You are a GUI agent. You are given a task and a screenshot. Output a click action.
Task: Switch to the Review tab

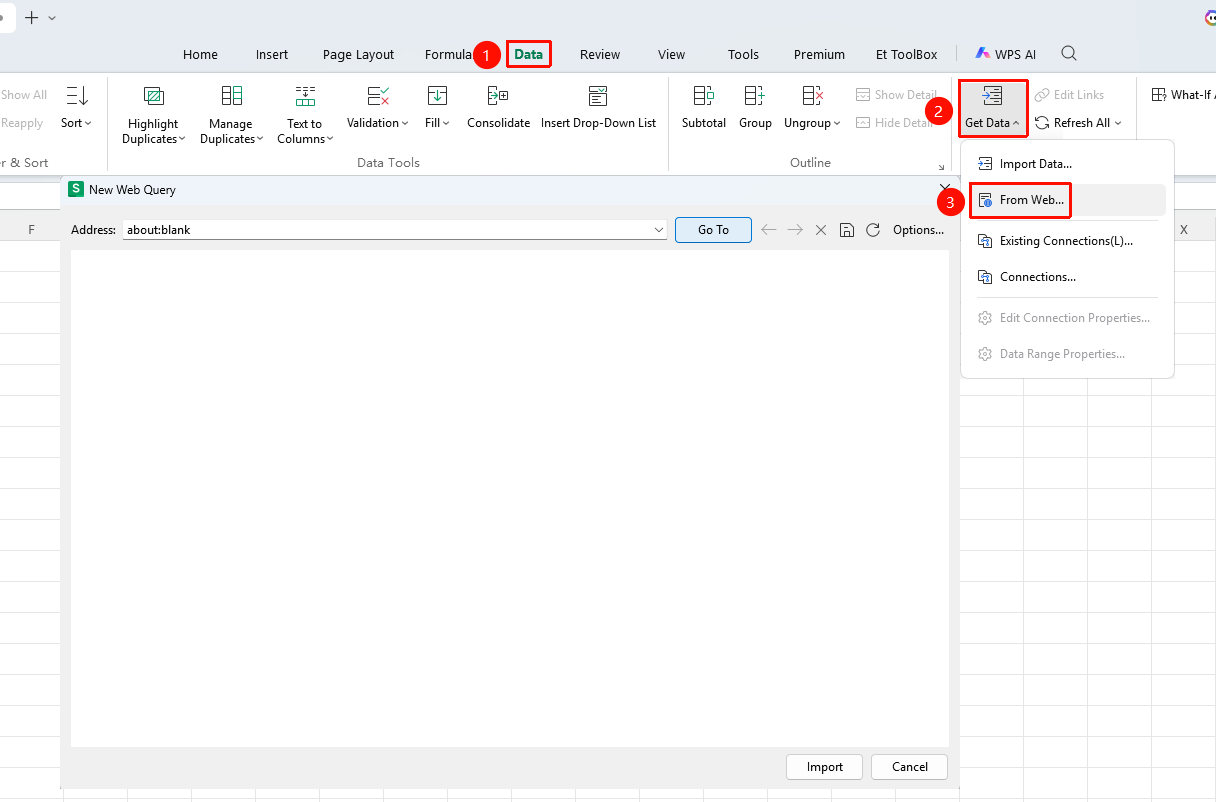pyautogui.click(x=600, y=55)
